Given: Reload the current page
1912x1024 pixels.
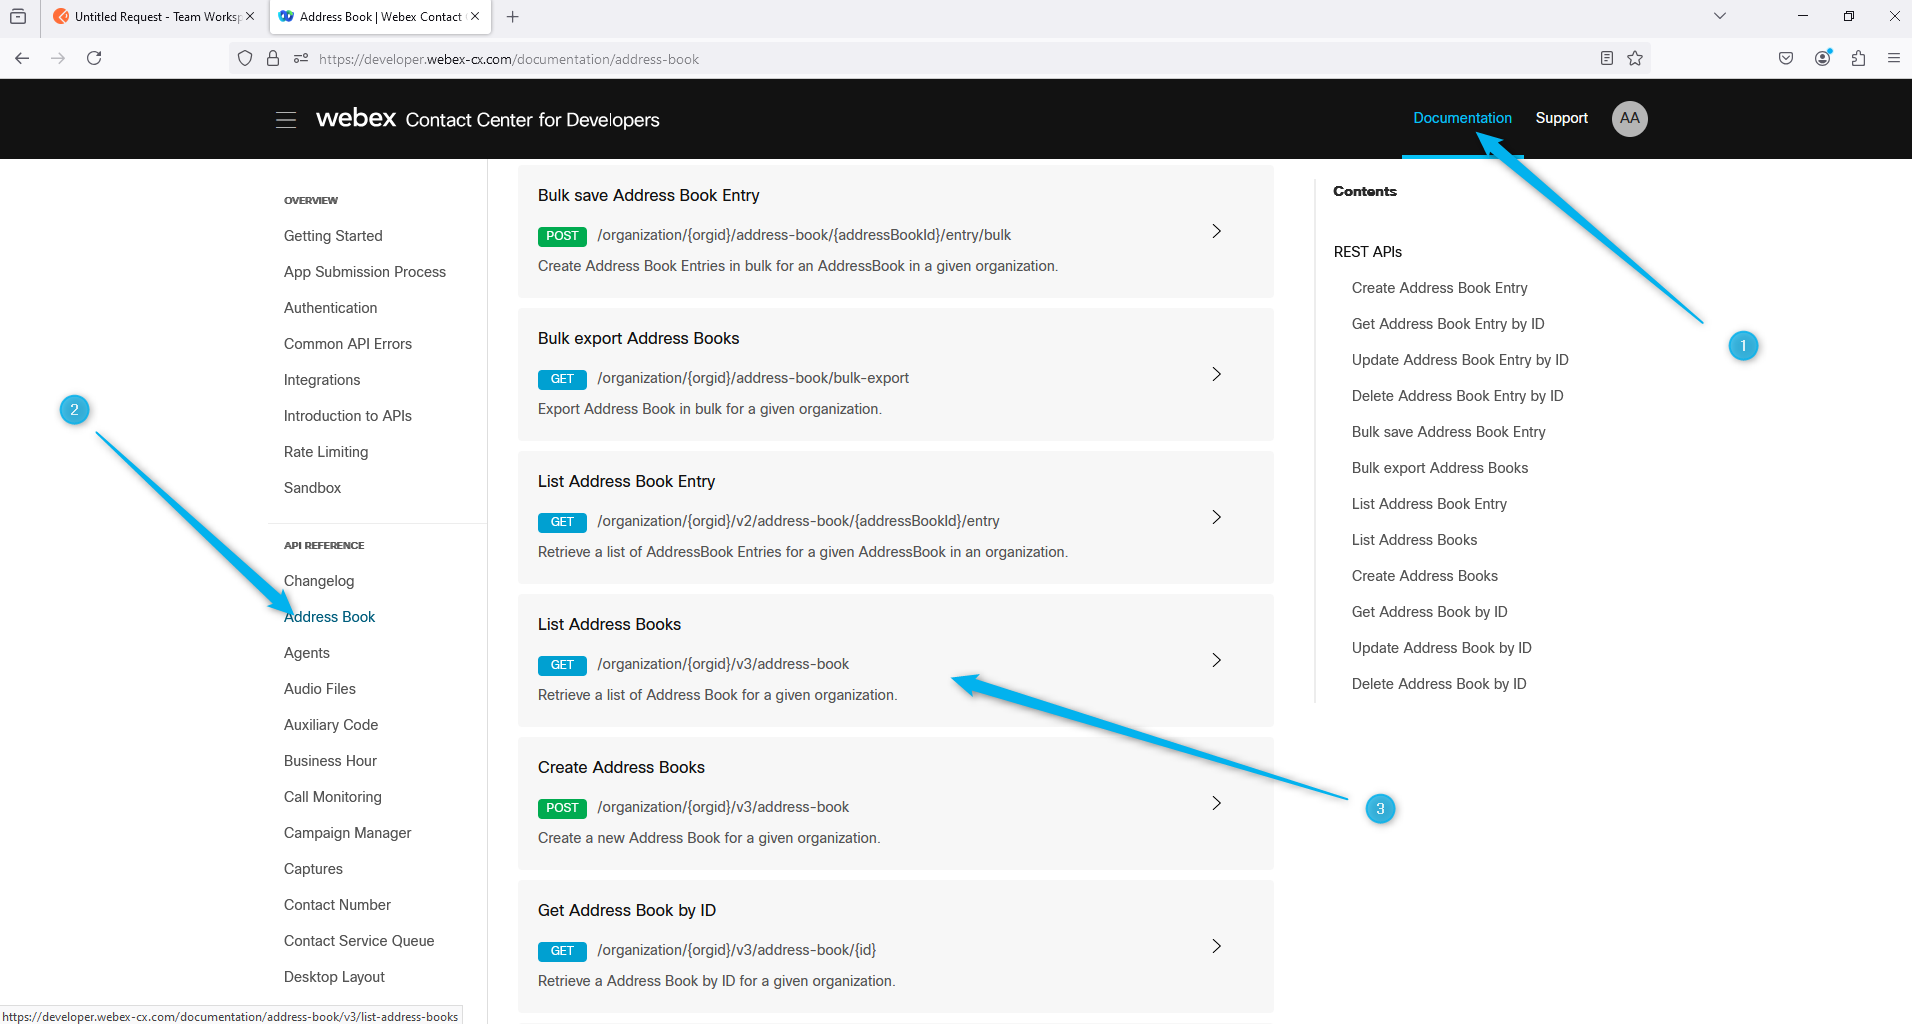Looking at the screenshot, I should pyautogui.click(x=94, y=58).
